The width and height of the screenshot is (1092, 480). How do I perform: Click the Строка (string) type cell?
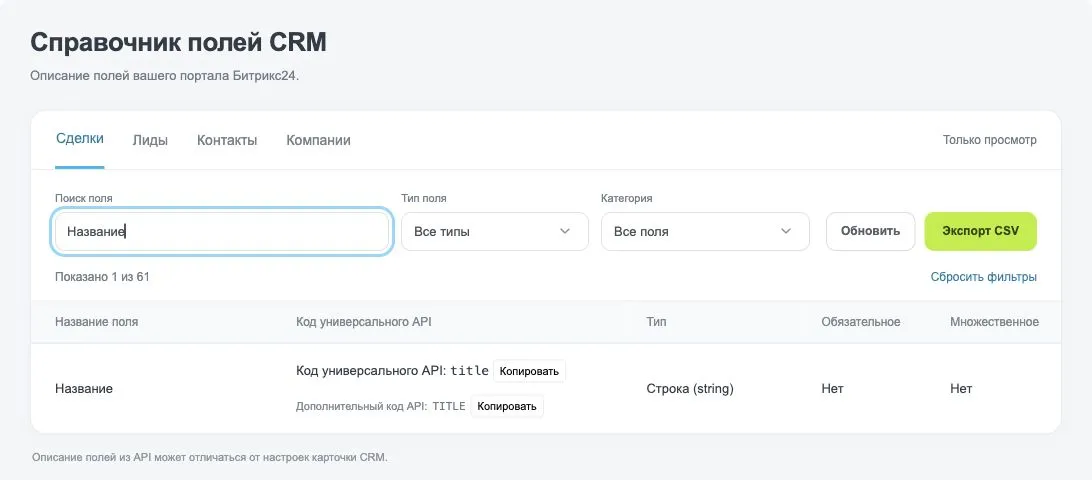689,389
